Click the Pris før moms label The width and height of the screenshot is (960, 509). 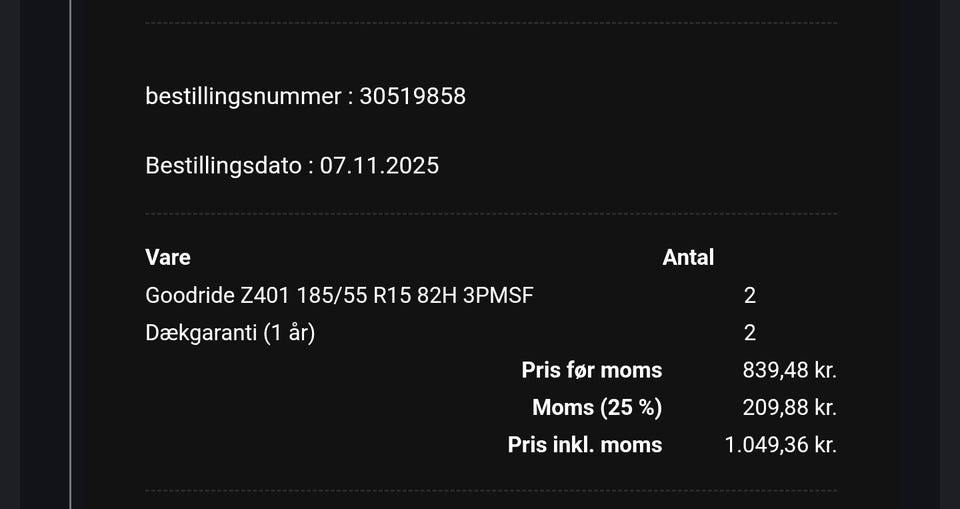pos(591,370)
